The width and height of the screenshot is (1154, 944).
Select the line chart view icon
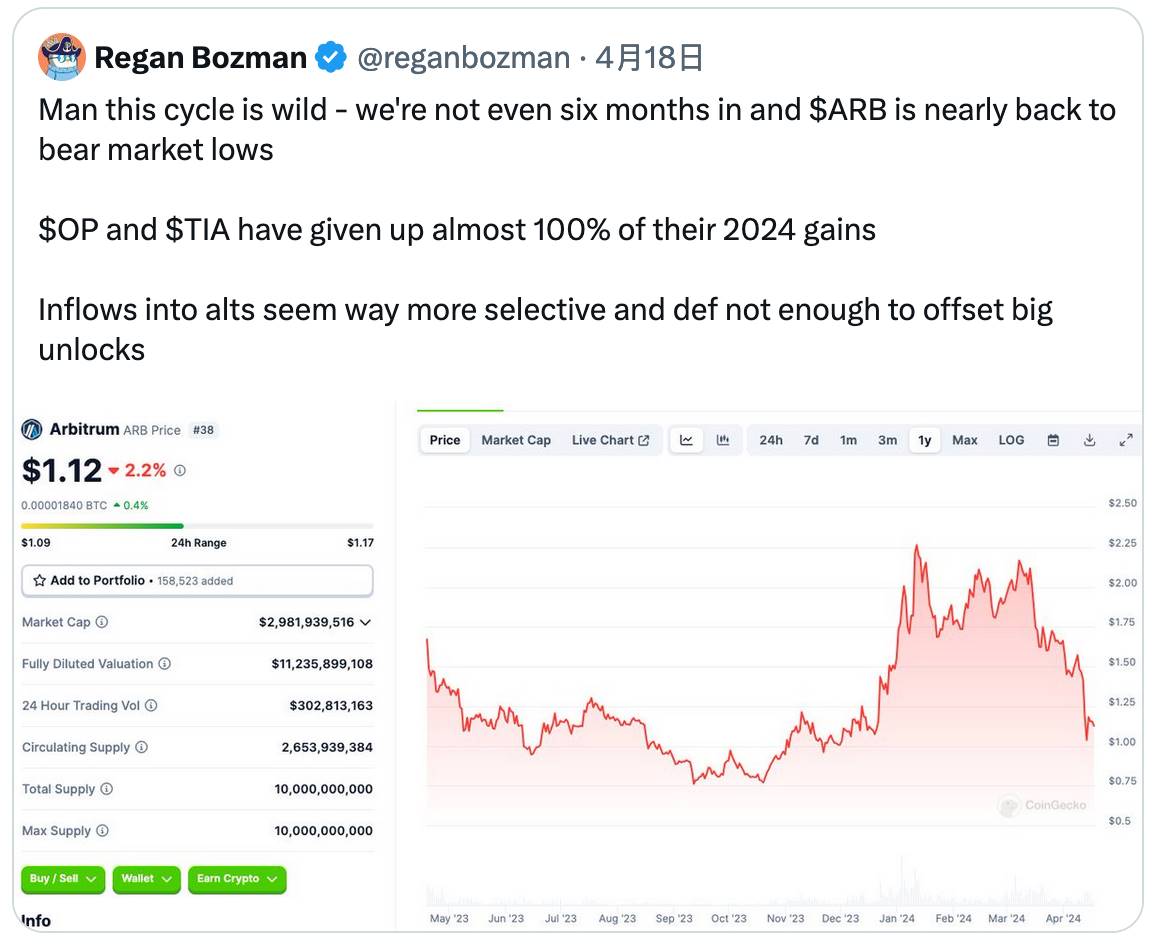point(686,440)
